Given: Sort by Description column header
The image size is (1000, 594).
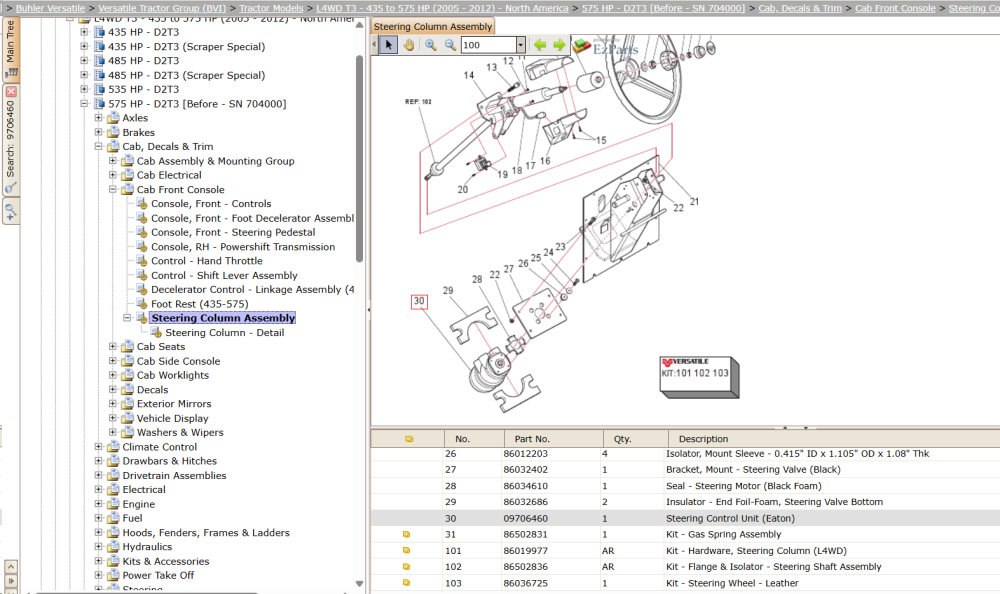Looking at the screenshot, I should coord(834,438).
